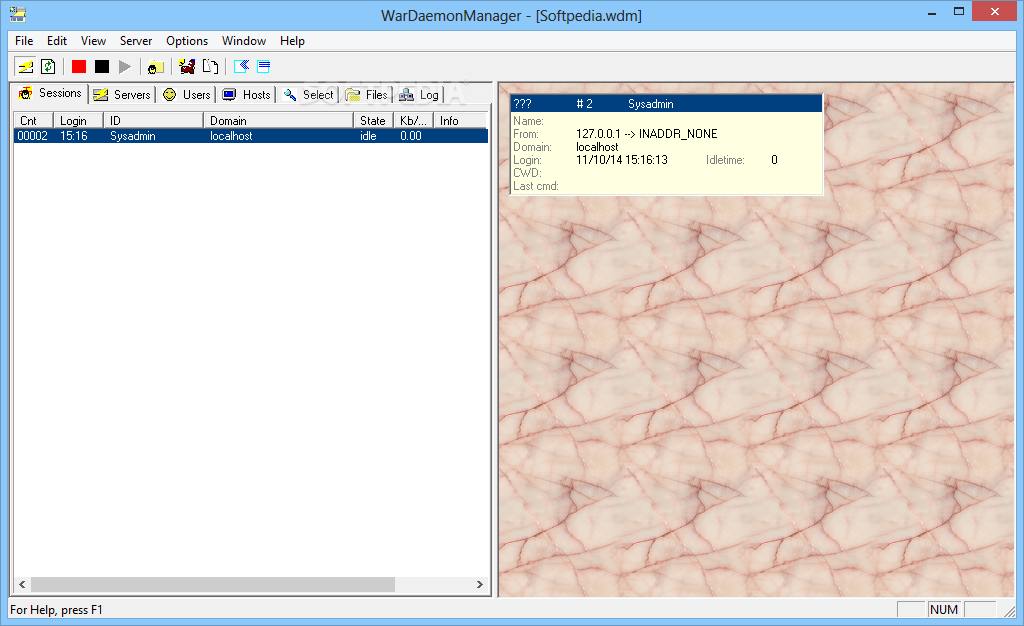The height and width of the screenshot is (626, 1024).
Task: Click the lightning bolt connect toolbar icon
Action: (x=25, y=67)
